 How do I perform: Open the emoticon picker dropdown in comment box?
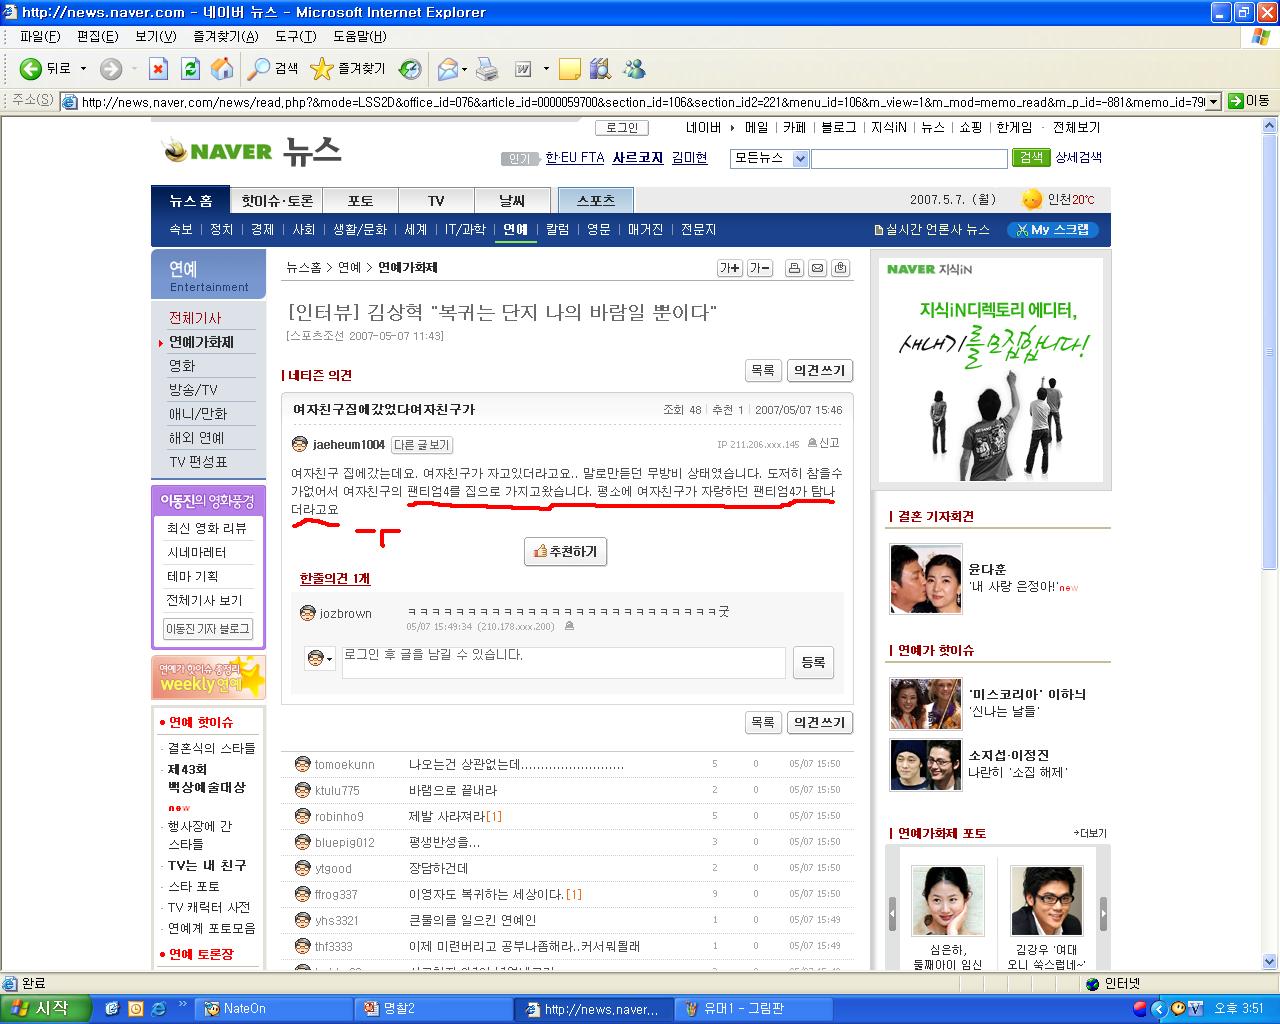(x=320, y=659)
